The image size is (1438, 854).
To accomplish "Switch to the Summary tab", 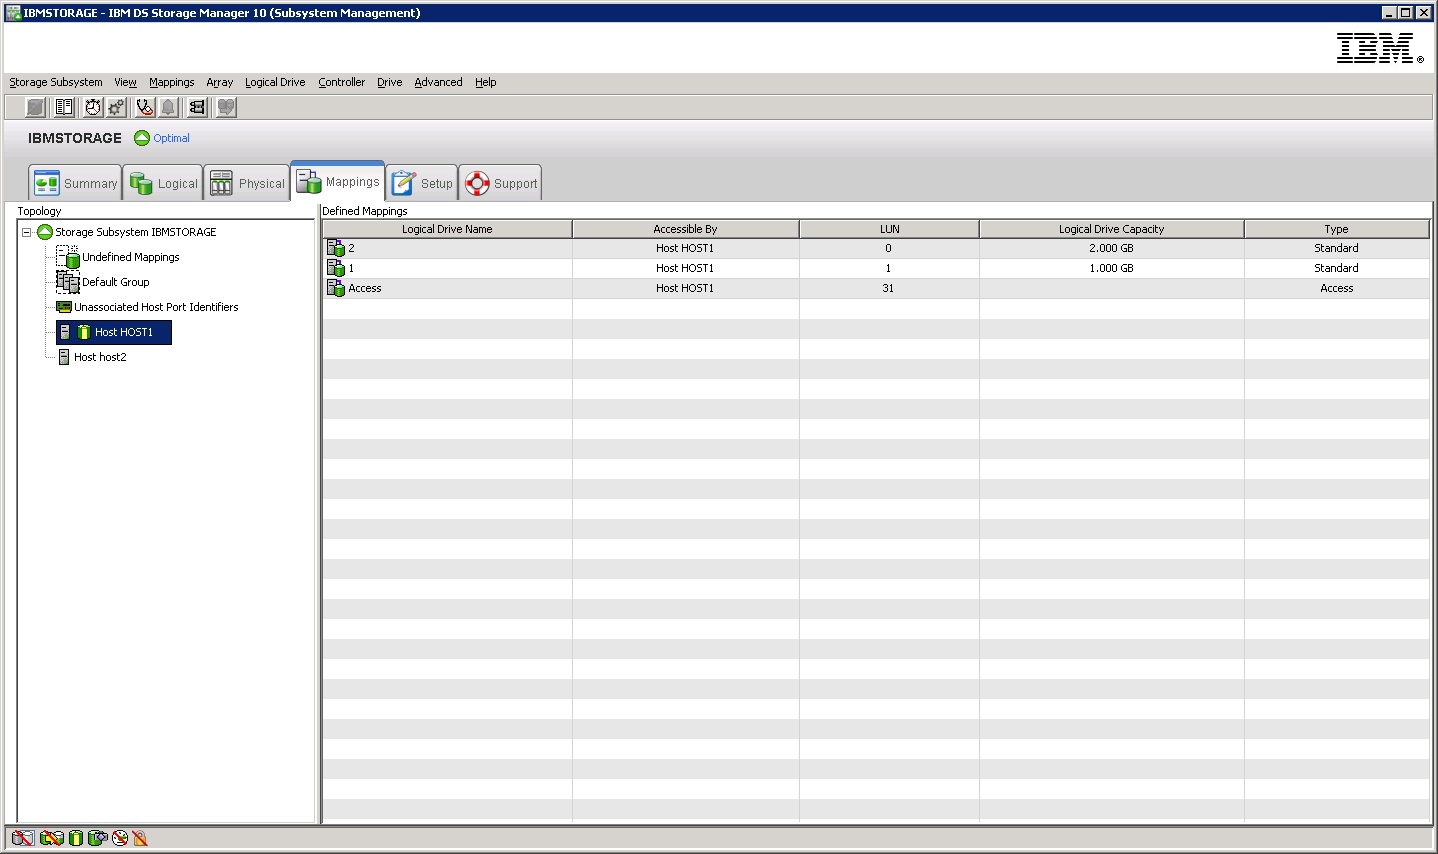I will (x=76, y=183).
